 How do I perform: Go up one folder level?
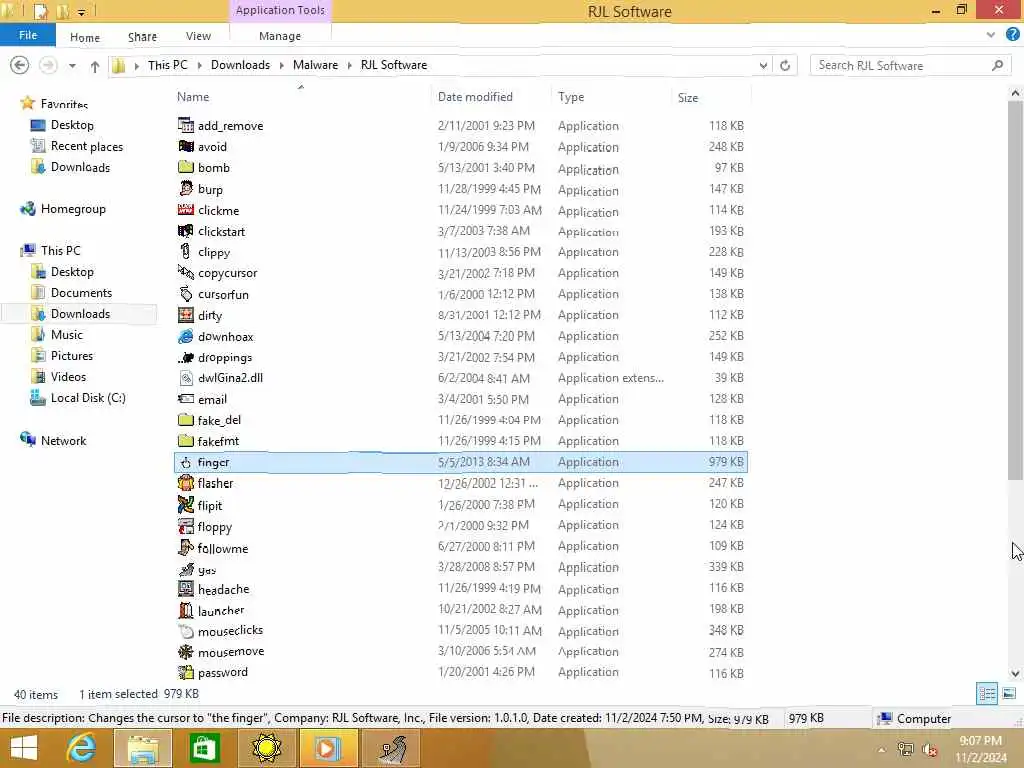[95, 66]
